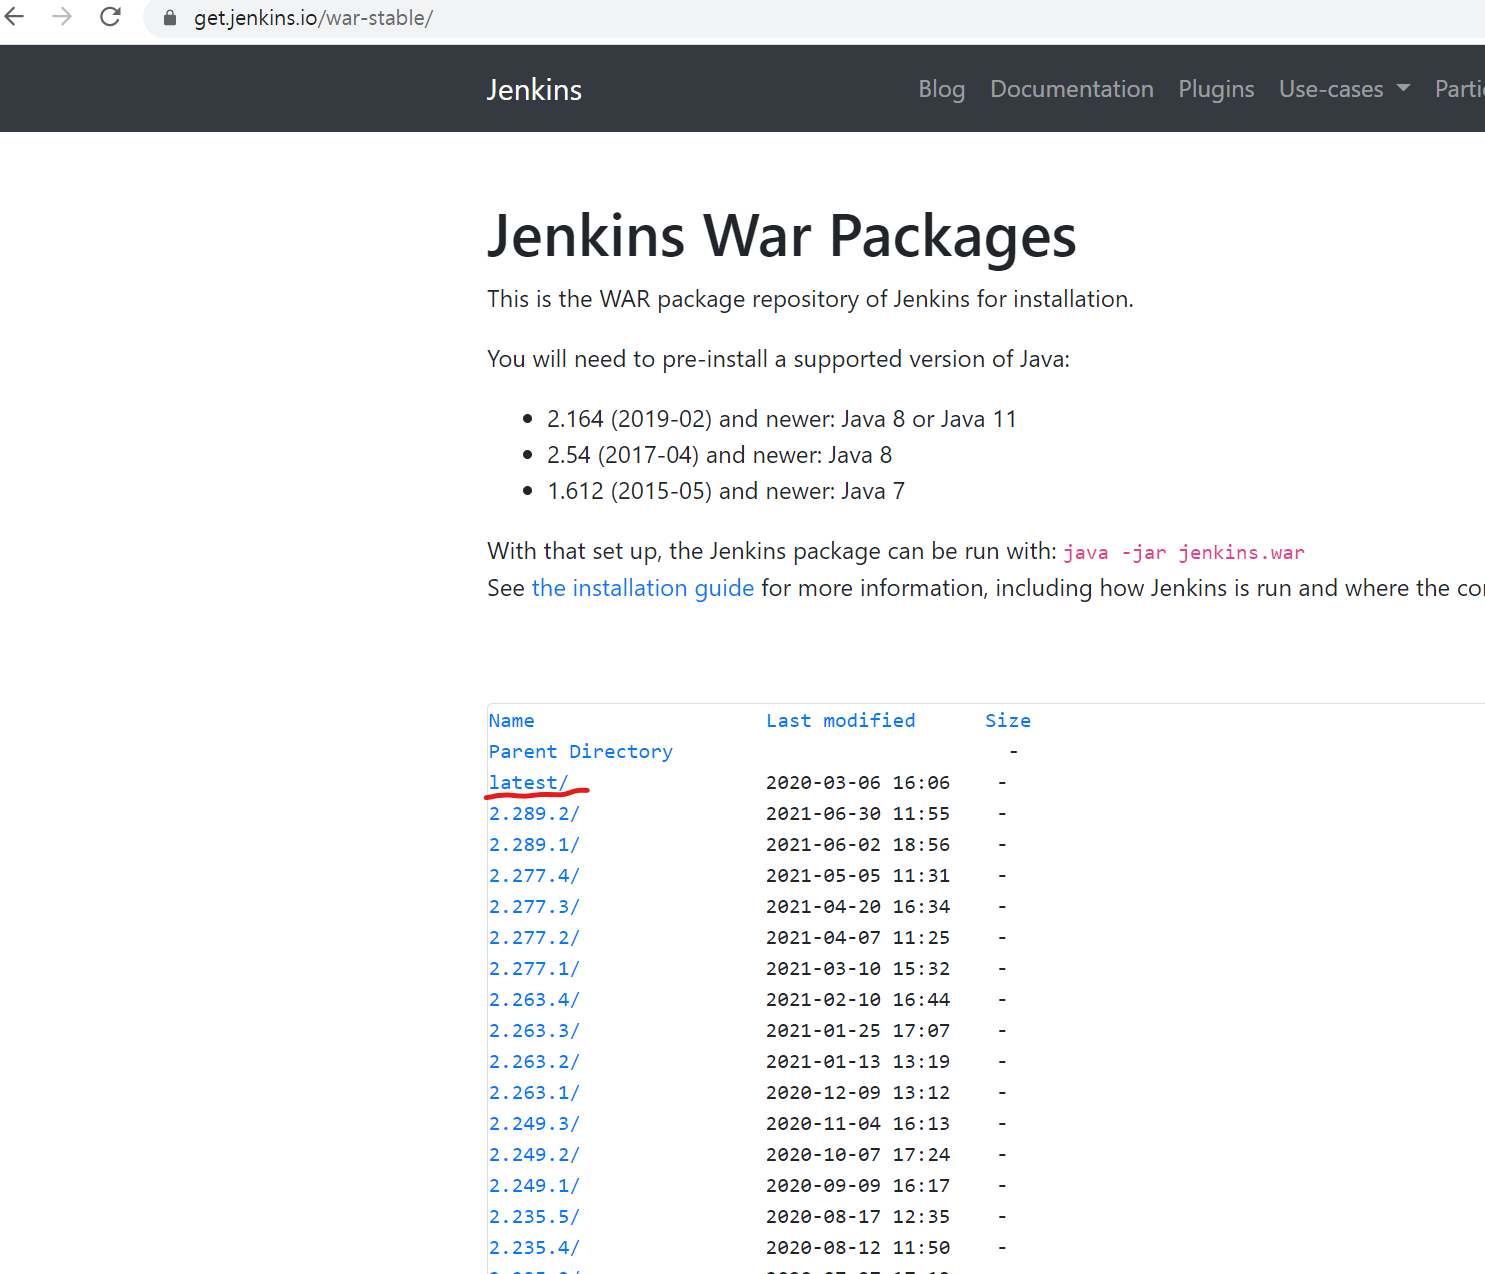Click the bullet 2.54 (2017-04) Java 8 line
Image resolution: width=1485 pixels, height=1274 pixels.
(x=720, y=455)
